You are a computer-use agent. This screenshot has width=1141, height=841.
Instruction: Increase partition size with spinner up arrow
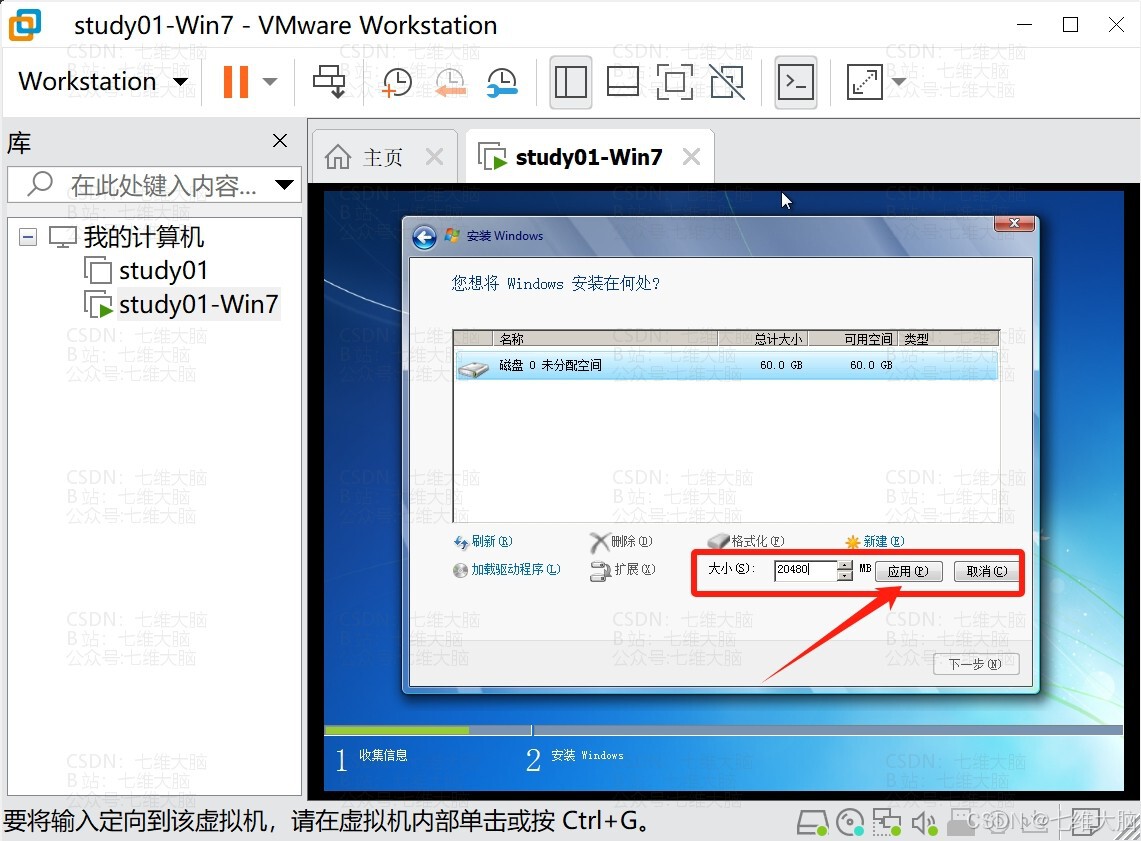tap(844, 565)
